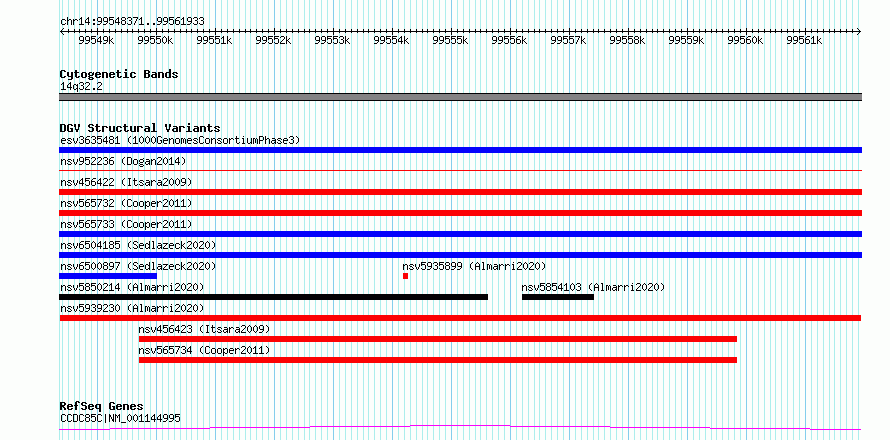Click the 99554k ruler tick label

[x=392, y=40]
